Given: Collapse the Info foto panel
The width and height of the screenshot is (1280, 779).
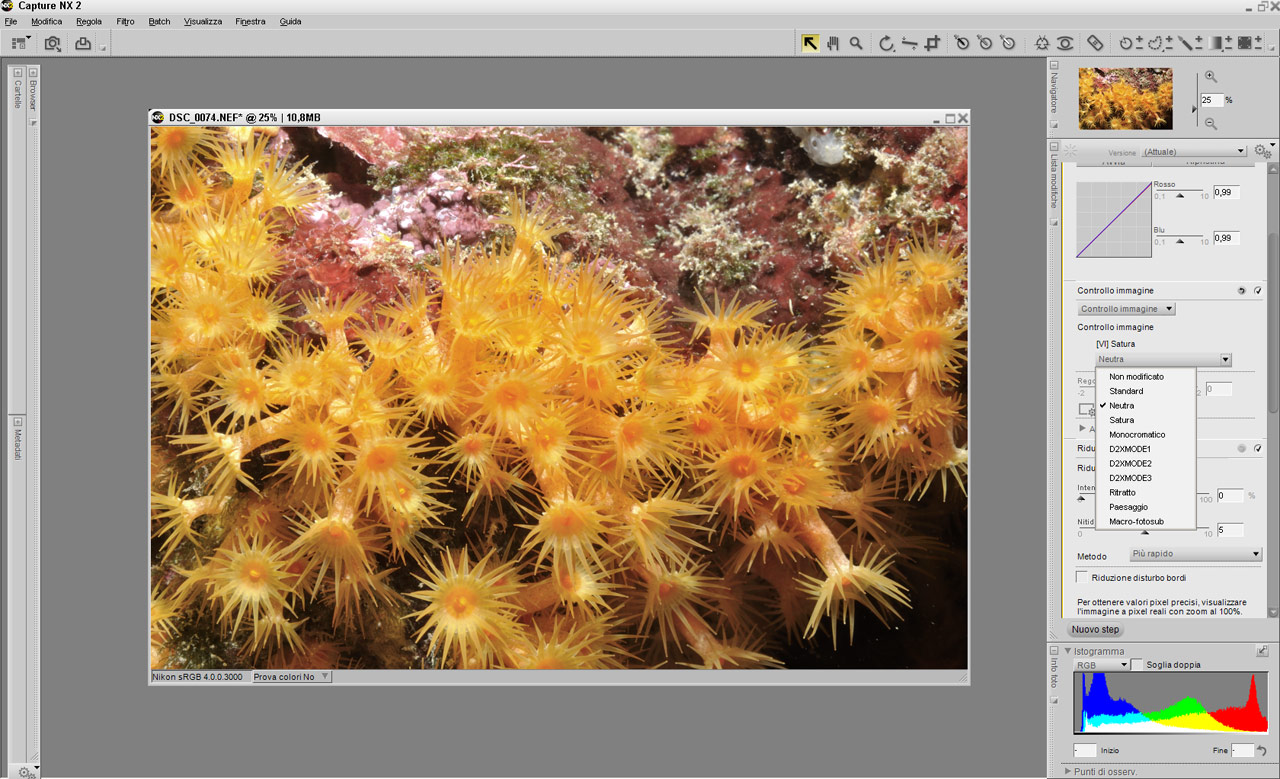Looking at the screenshot, I should pos(1053,650).
